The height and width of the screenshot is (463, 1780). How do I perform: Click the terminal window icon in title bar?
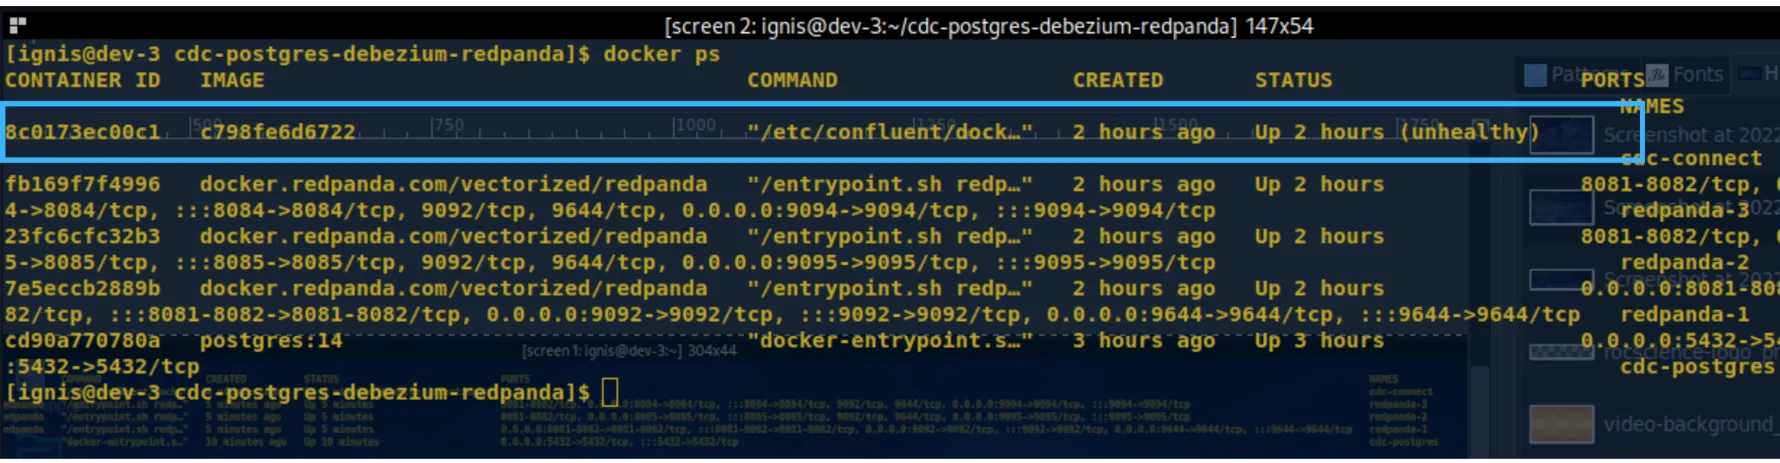coord(17,25)
